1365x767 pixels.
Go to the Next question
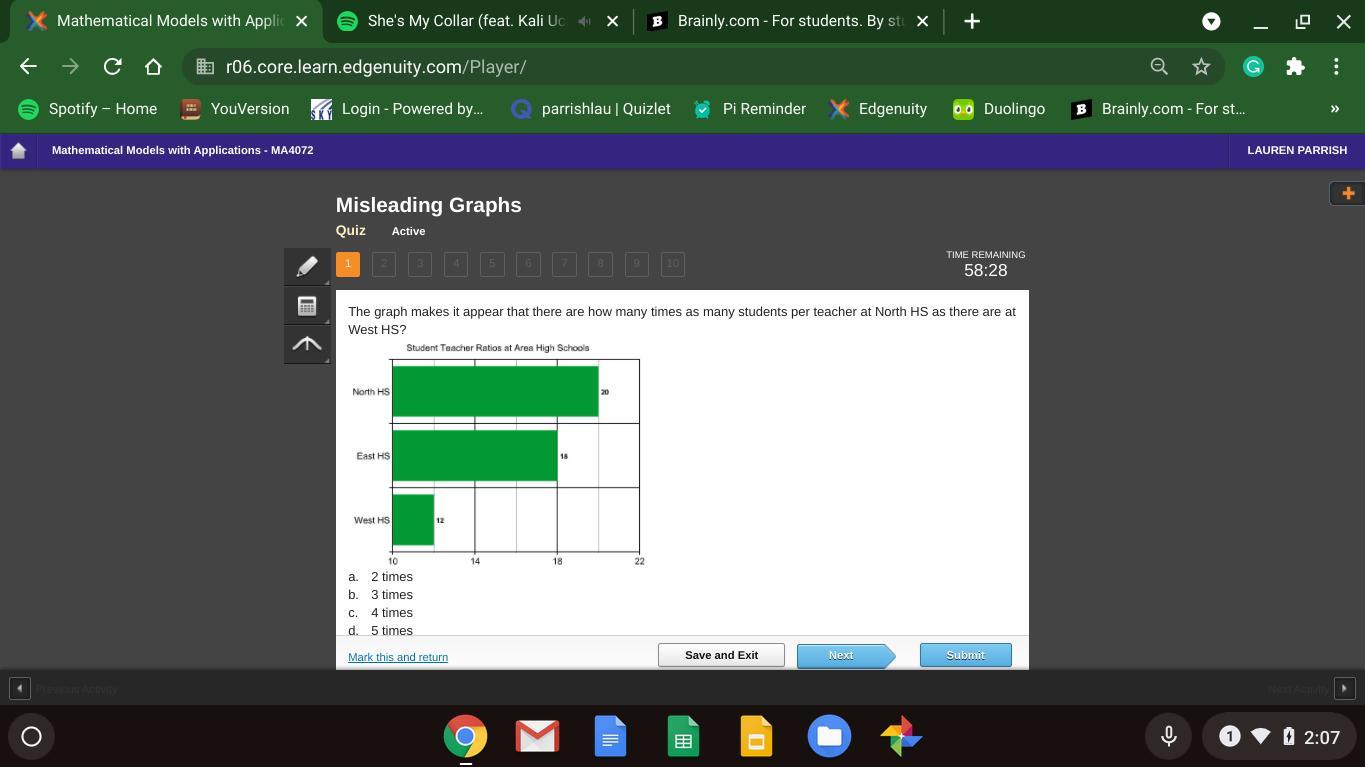[x=841, y=655]
